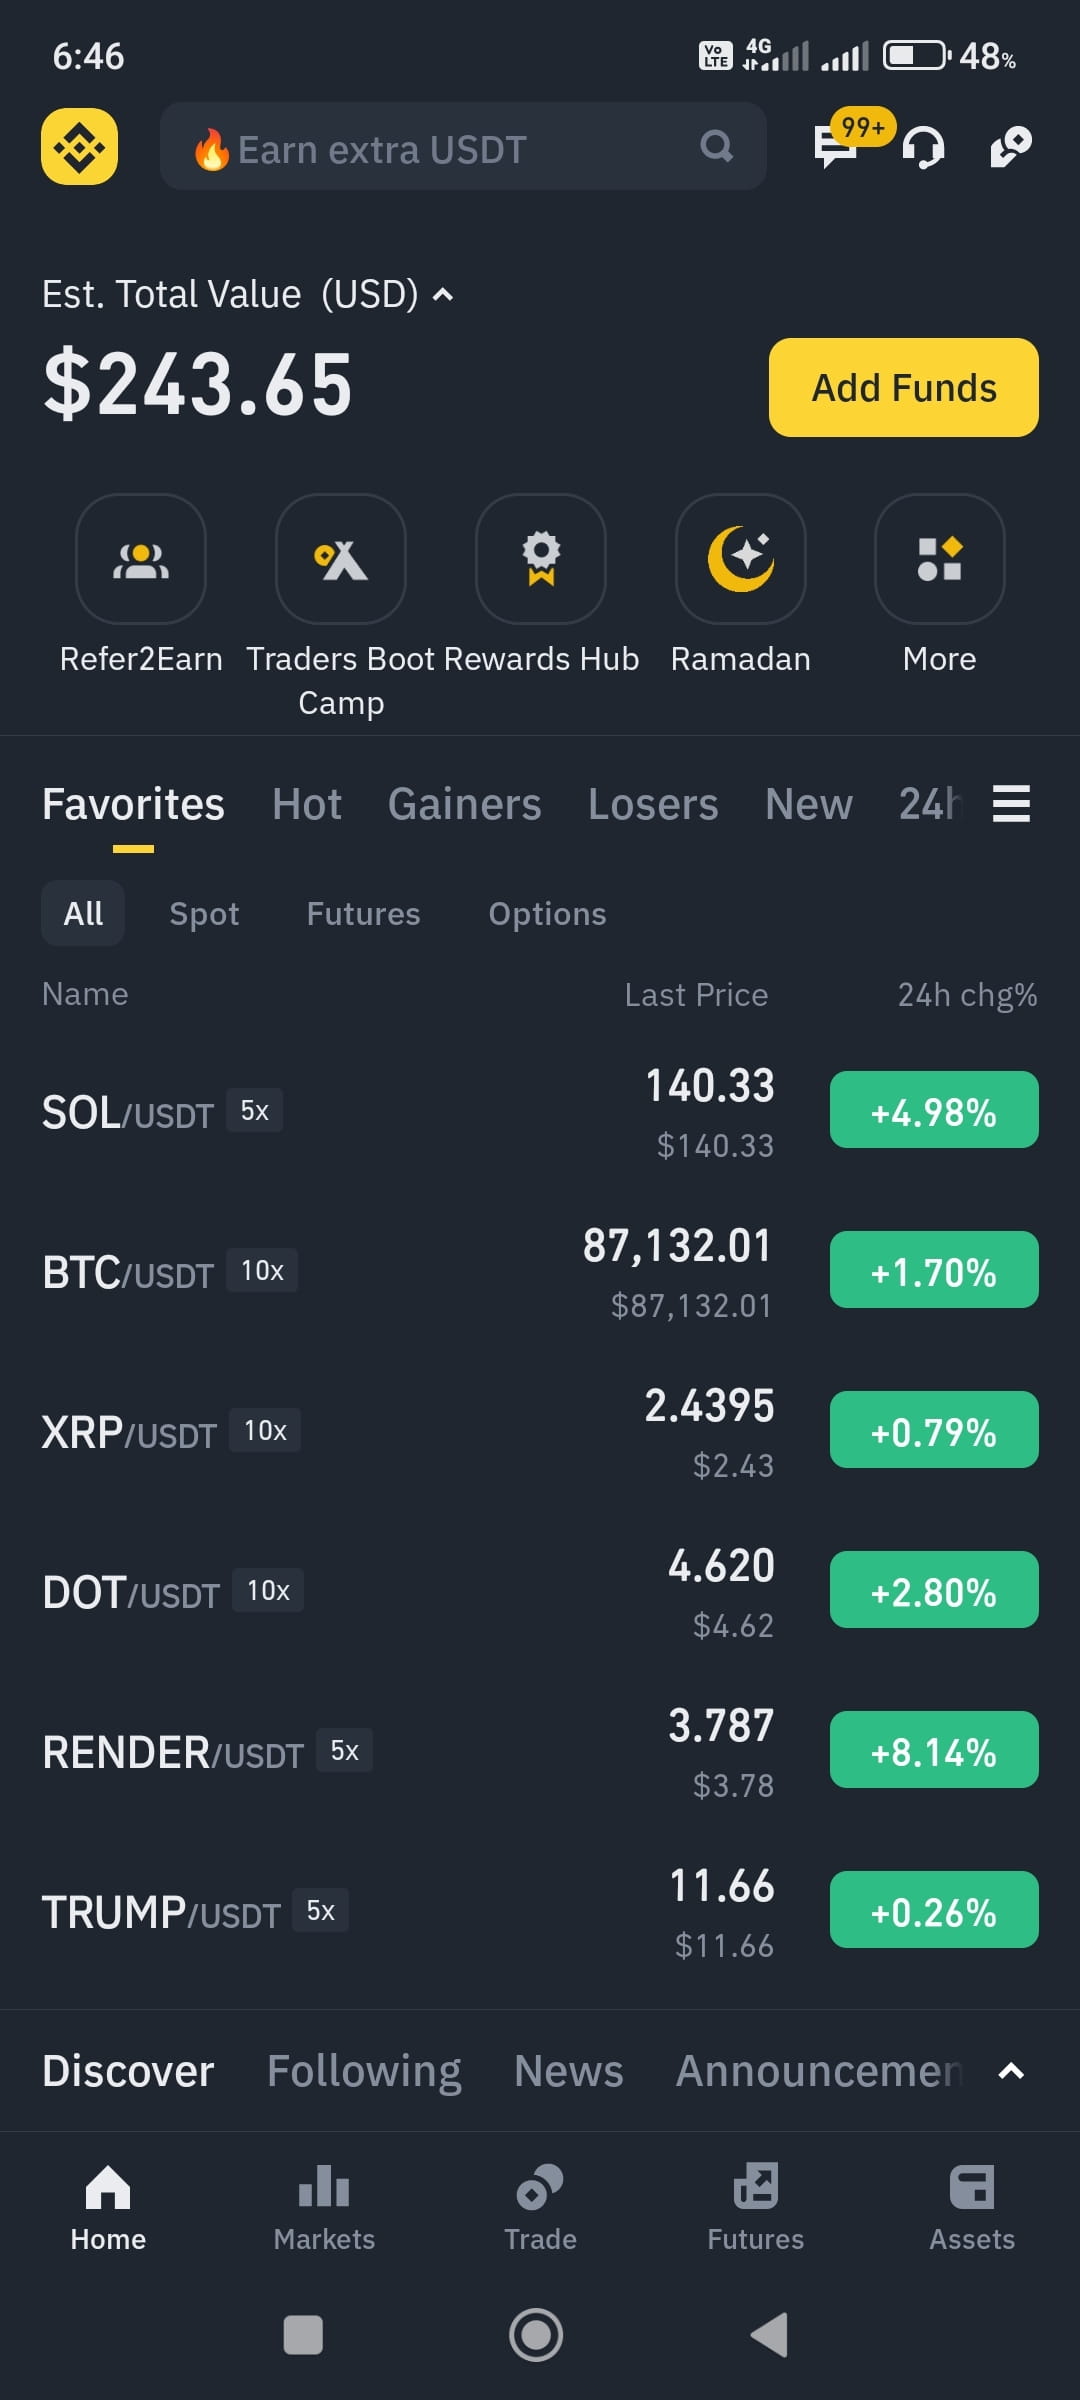
Task: Tap the search magnifier icon
Action: coord(716,147)
